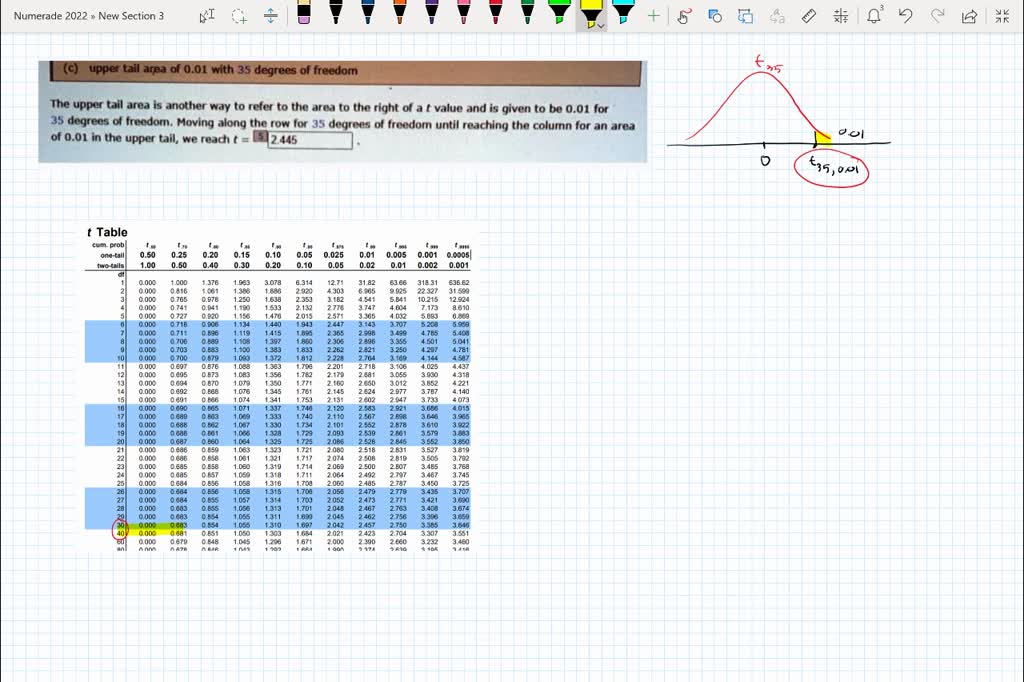Enable the Ruler tool
1024x682 pixels.
809,15
